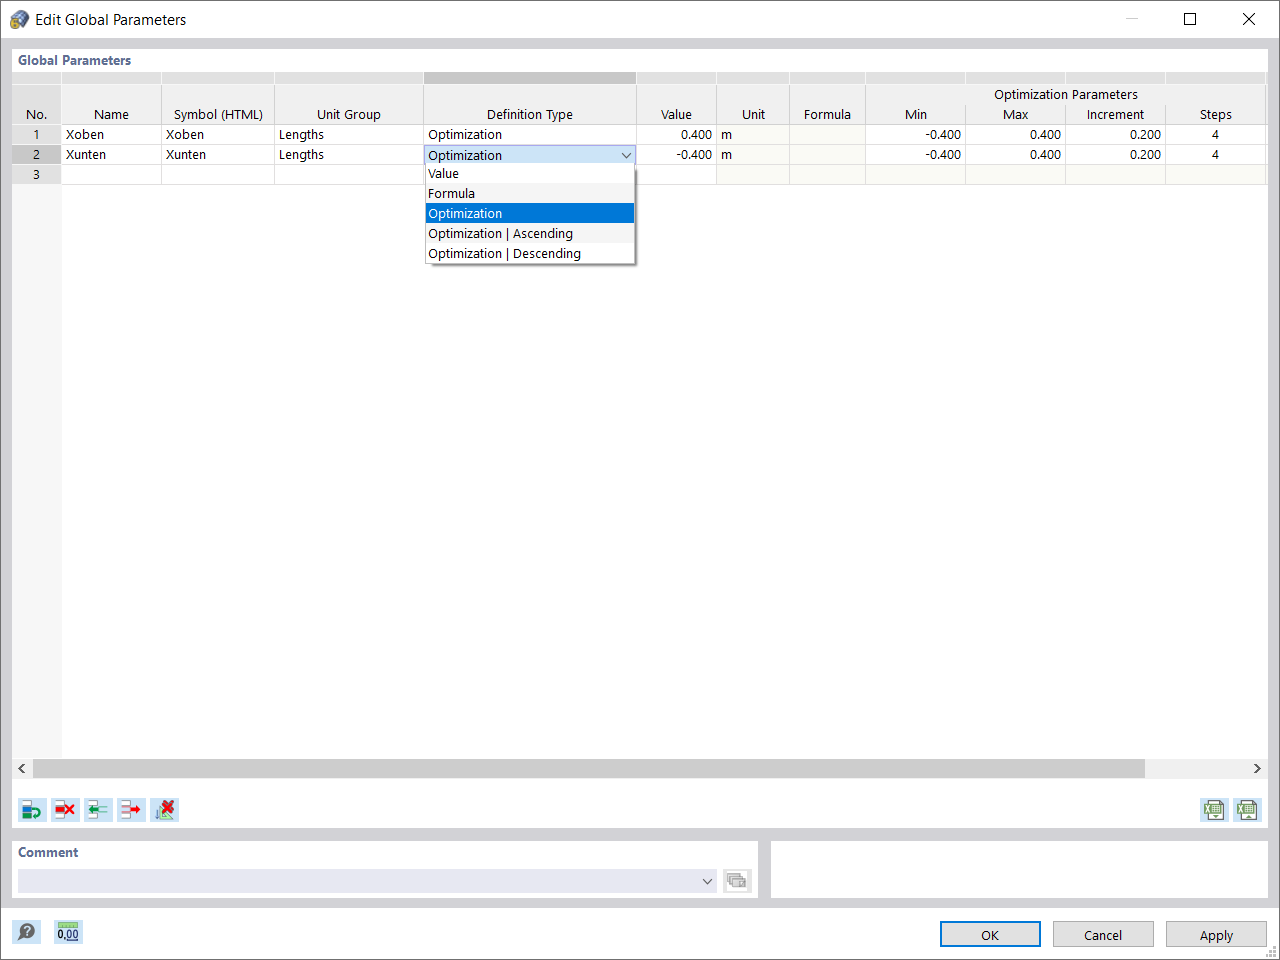Image resolution: width=1280 pixels, height=960 pixels.
Task: Click the Increment 0.200 cell for Xunten
Action: [1115, 155]
